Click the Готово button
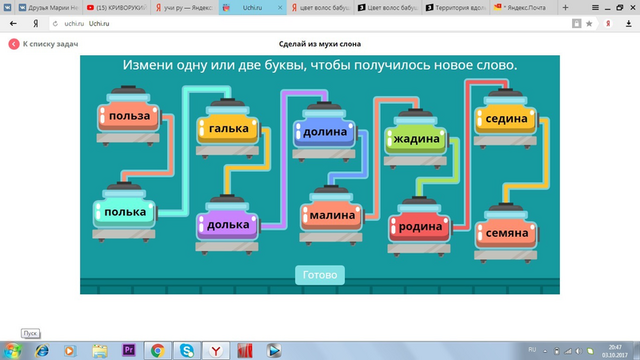 point(320,275)
